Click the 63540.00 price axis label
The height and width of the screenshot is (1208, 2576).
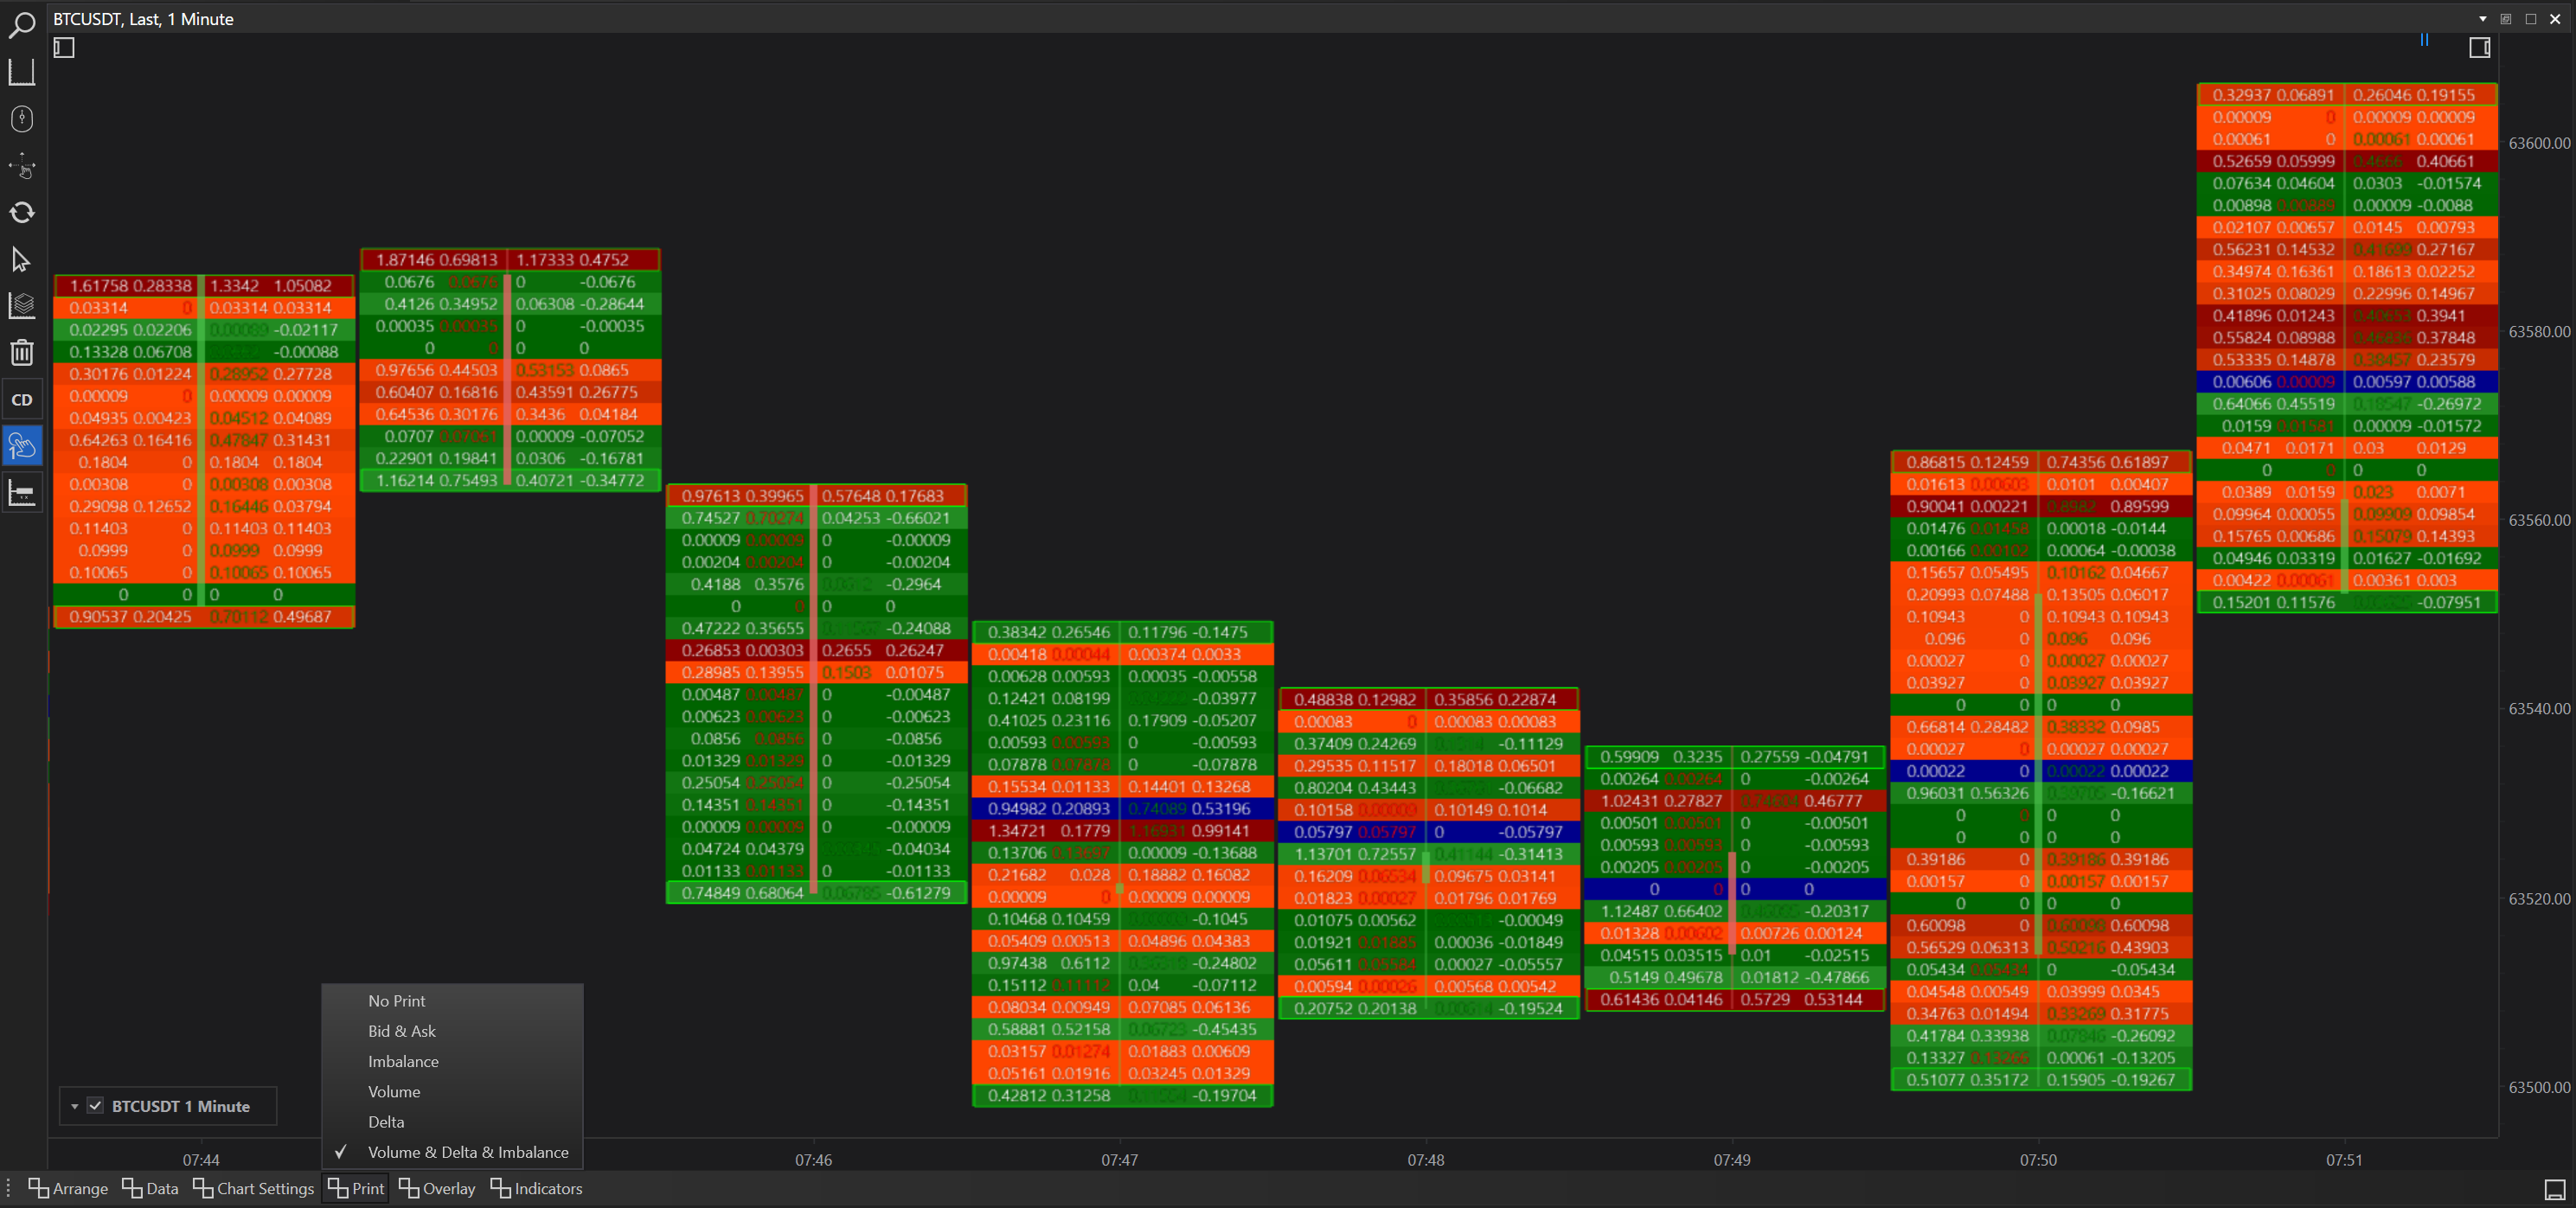tap(2538, 709)
